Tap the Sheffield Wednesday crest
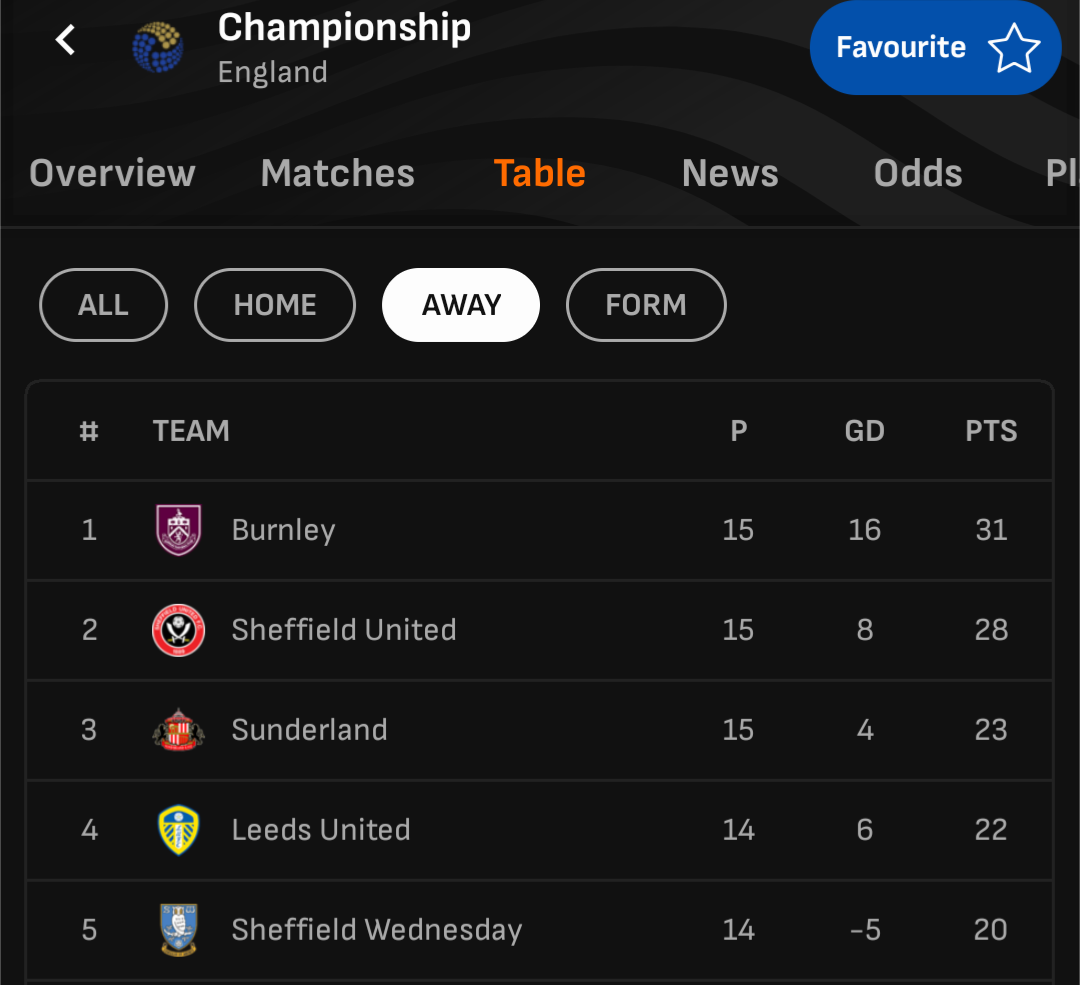 (x=179, y=930)
